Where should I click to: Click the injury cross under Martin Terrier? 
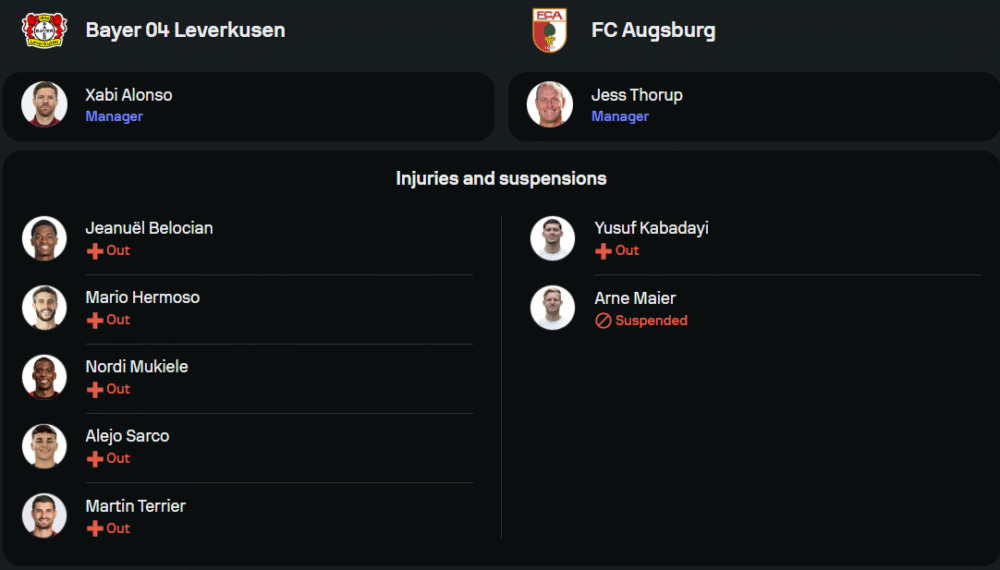(95, 528)
